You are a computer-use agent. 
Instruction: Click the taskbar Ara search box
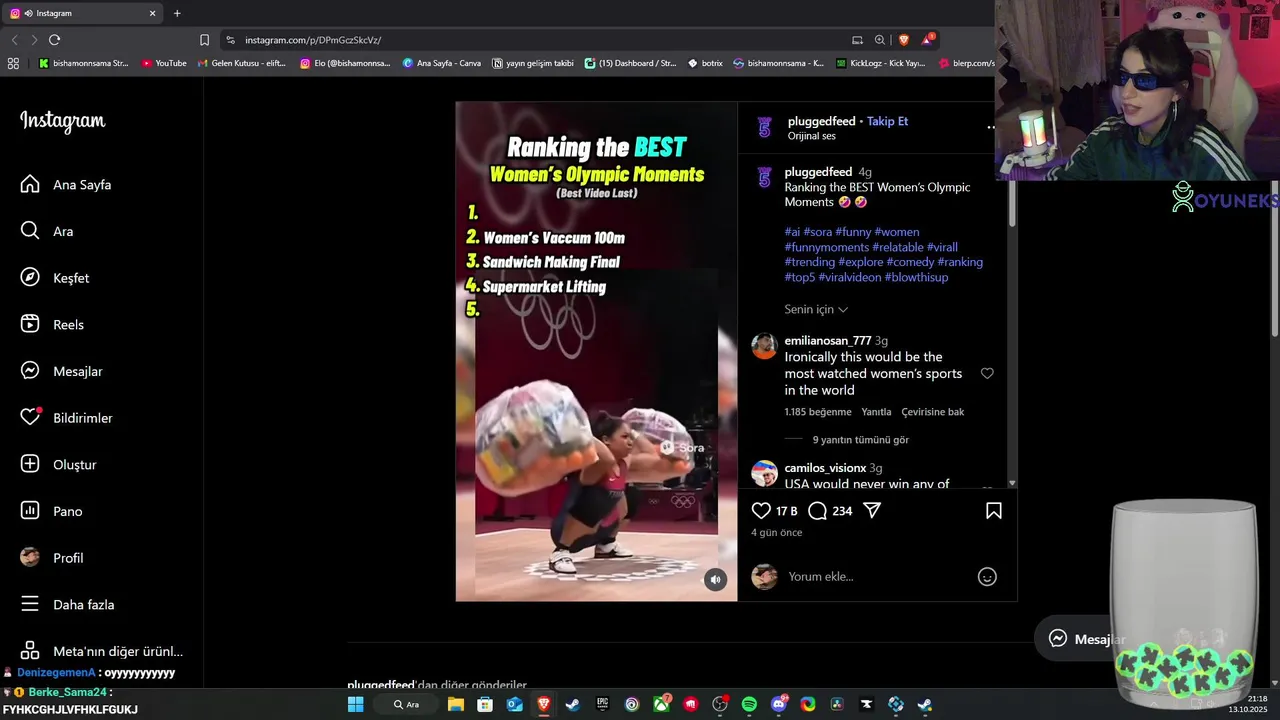pos(405,704)
